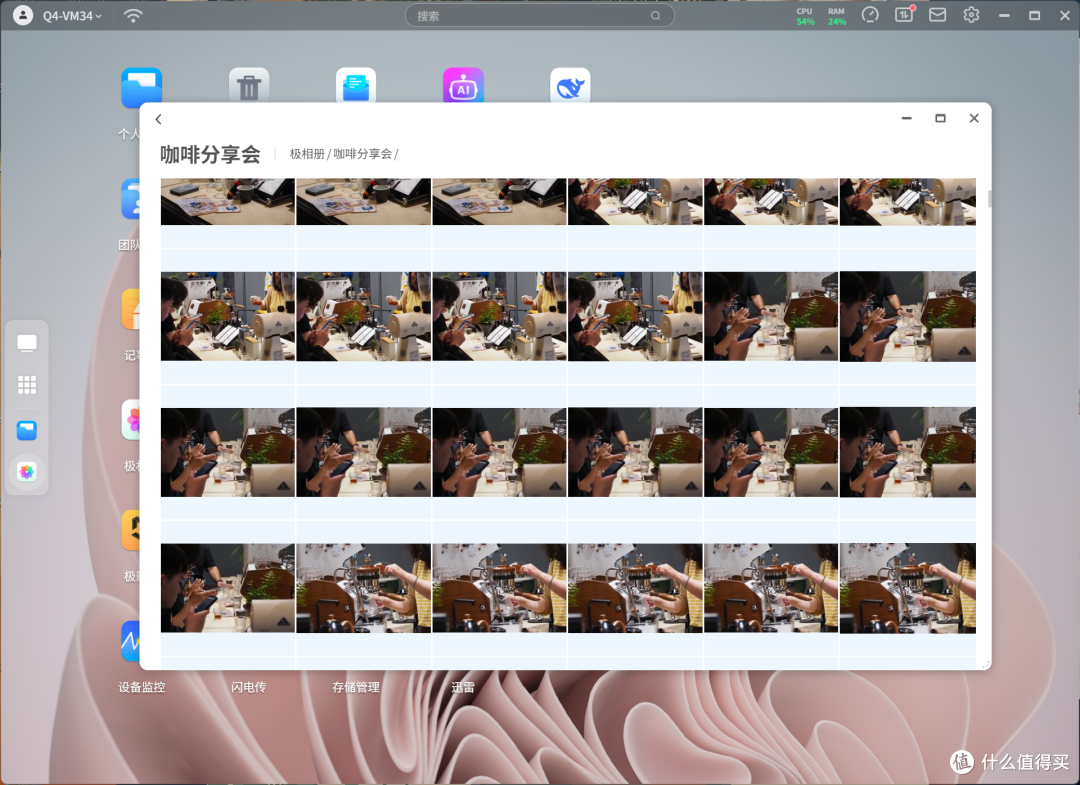Click the 设备监控 label
1080x785 pixels.
coord(142,687)
